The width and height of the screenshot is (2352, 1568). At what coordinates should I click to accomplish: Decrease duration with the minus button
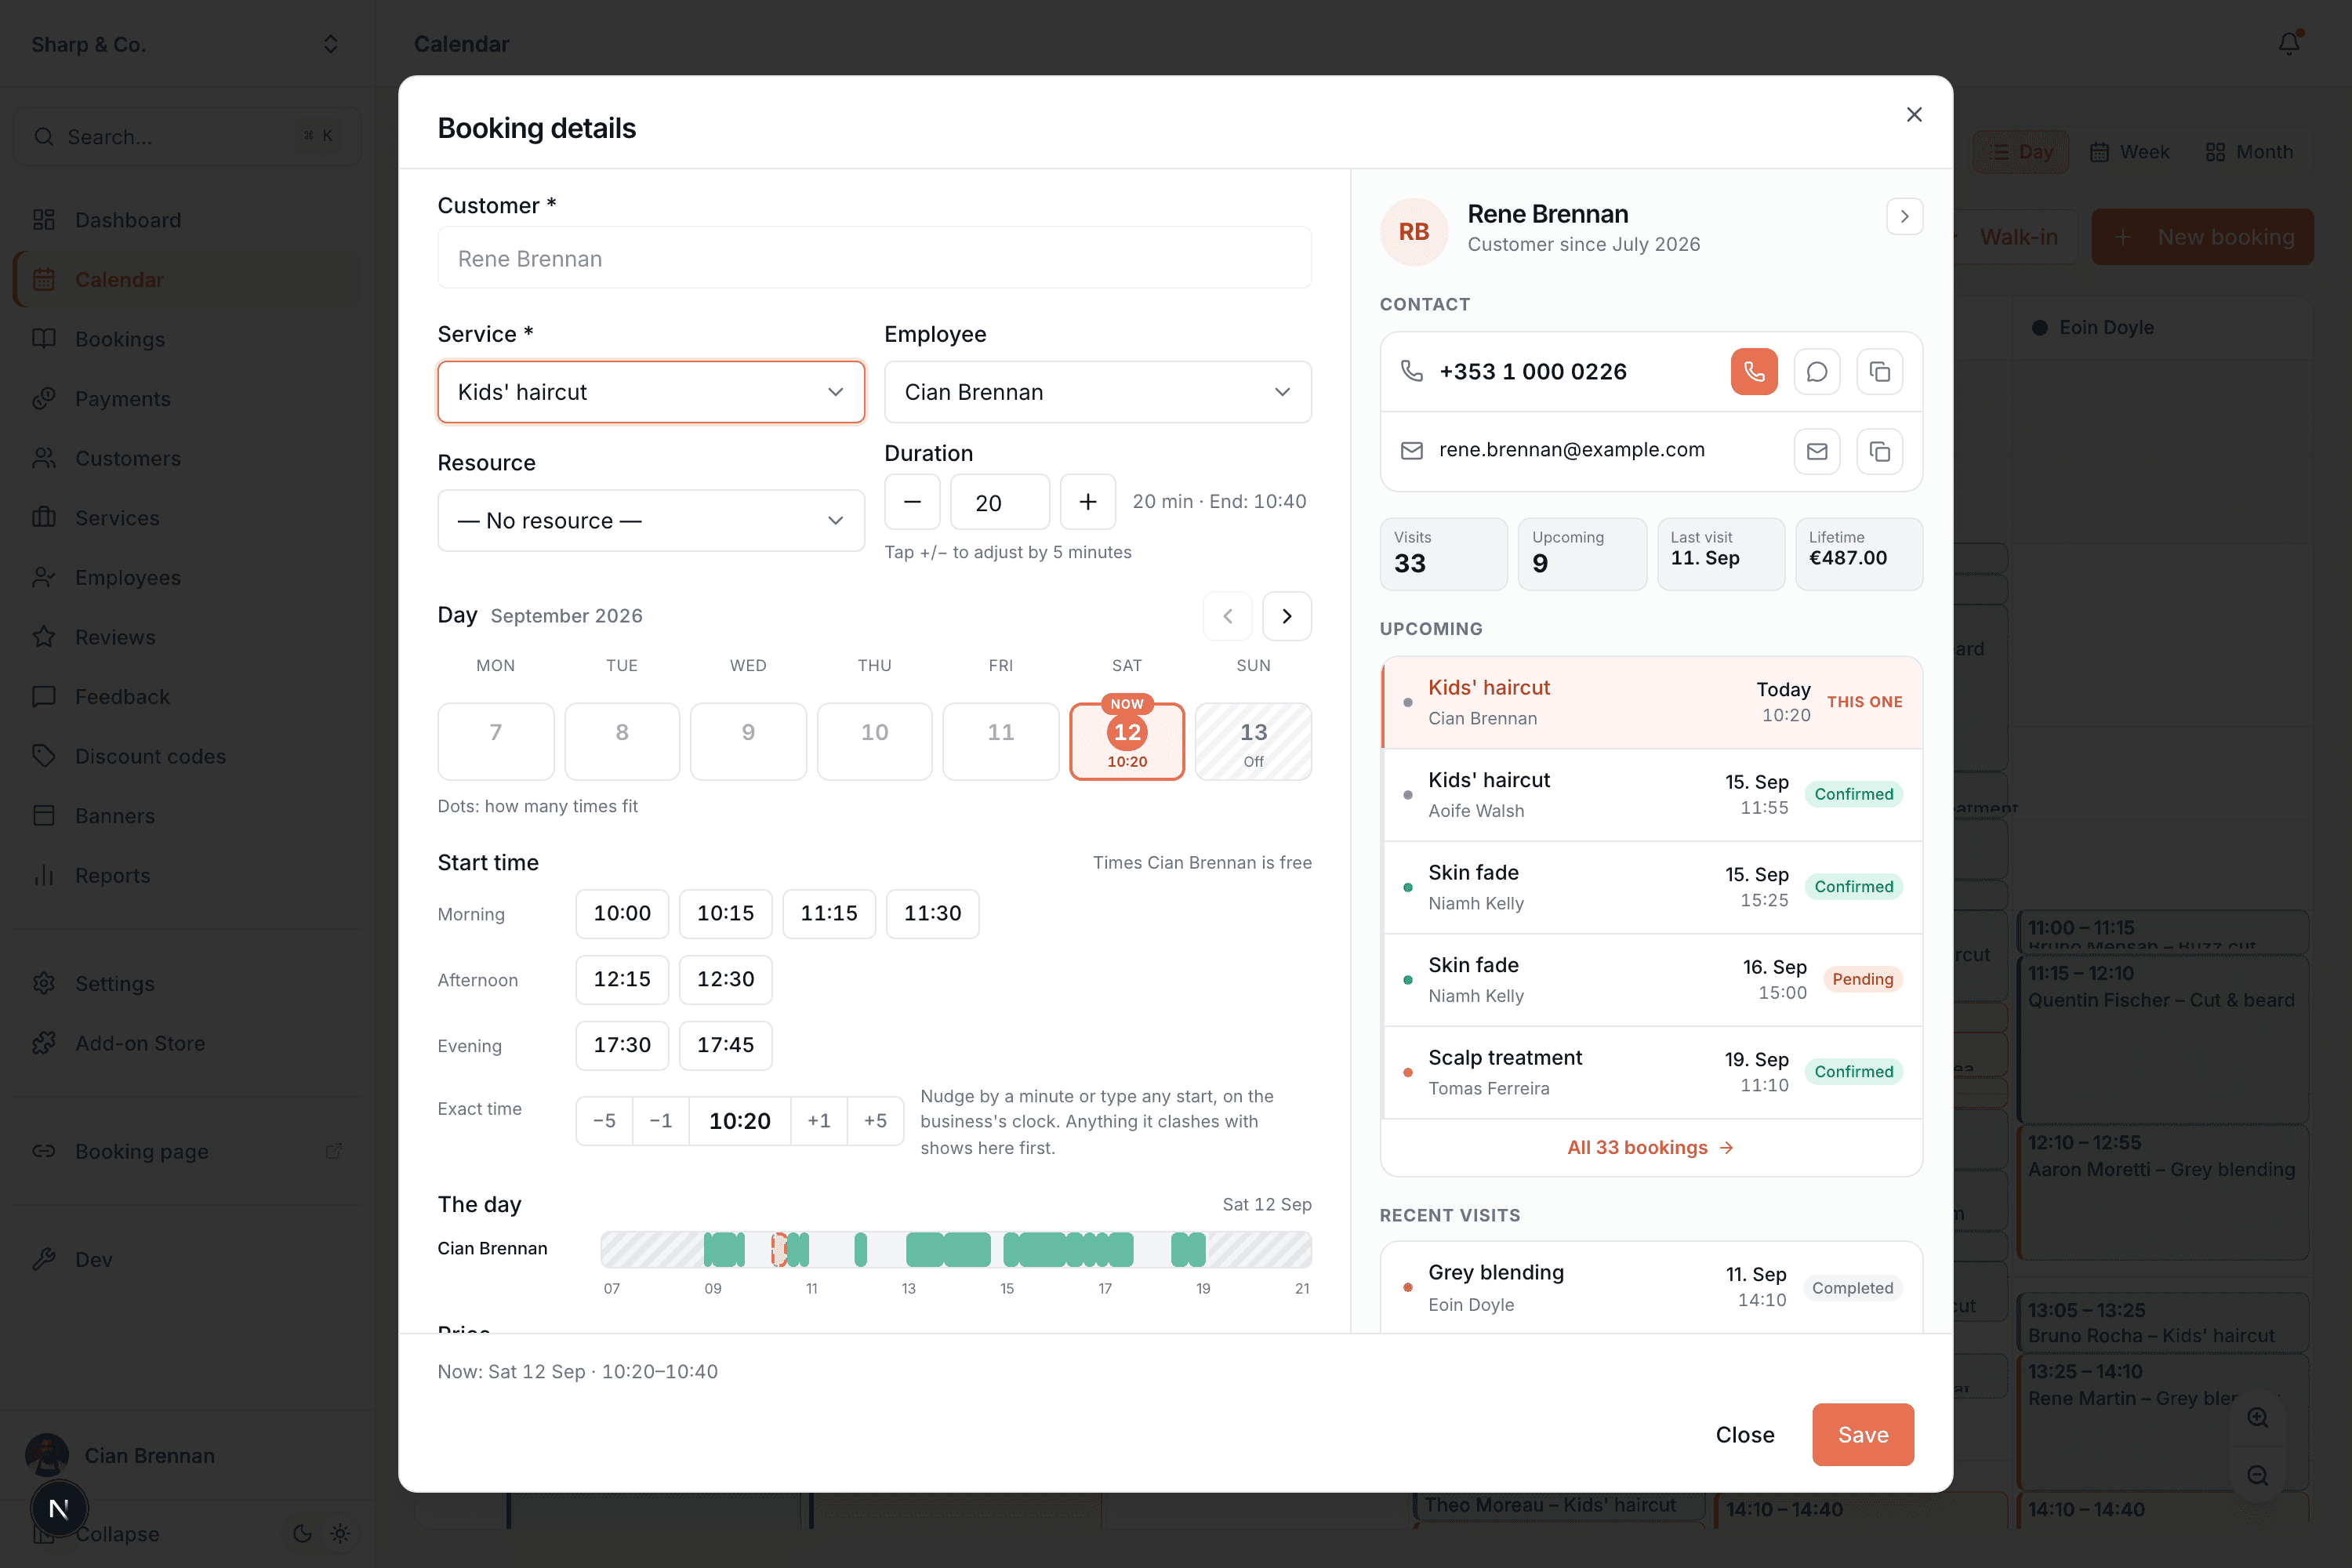tap(912, 502)
